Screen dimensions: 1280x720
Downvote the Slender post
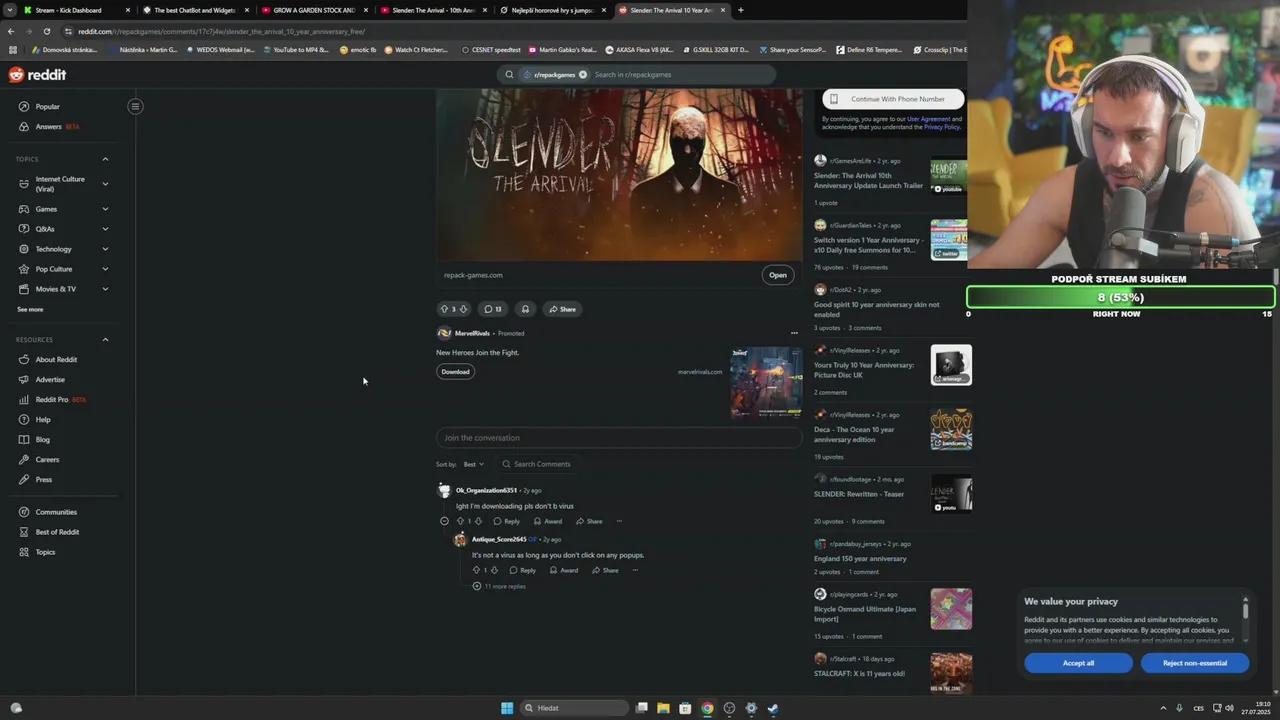pos(463,309)
